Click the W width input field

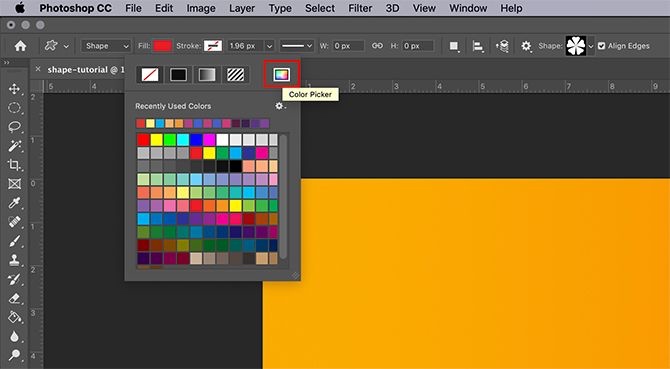(348, 46)
